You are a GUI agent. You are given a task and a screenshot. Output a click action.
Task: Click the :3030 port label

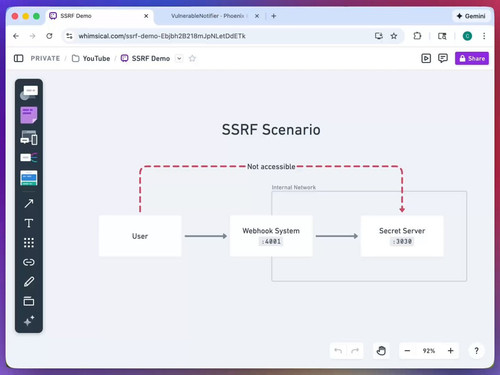coord(402,241)
